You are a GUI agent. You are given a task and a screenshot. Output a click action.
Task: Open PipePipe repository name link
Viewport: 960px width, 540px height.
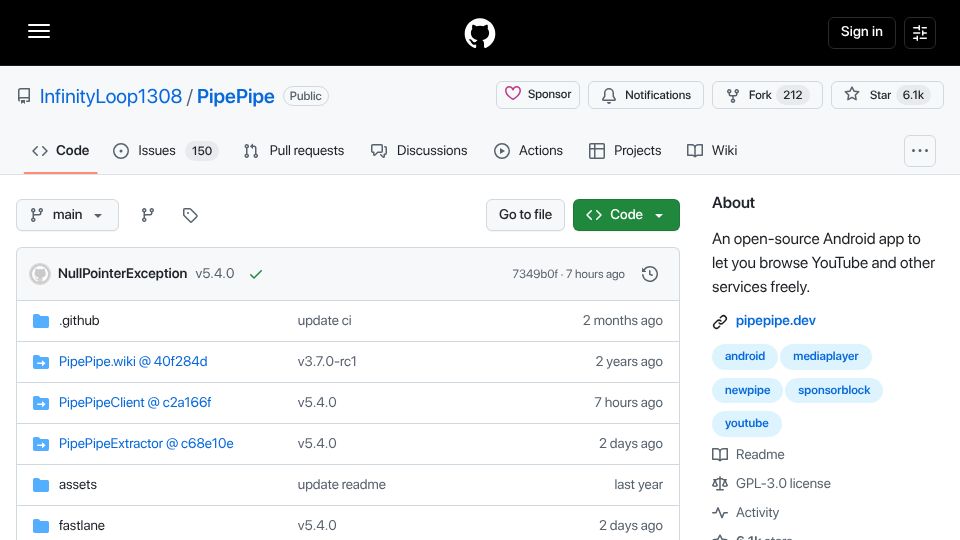(236, 96)
